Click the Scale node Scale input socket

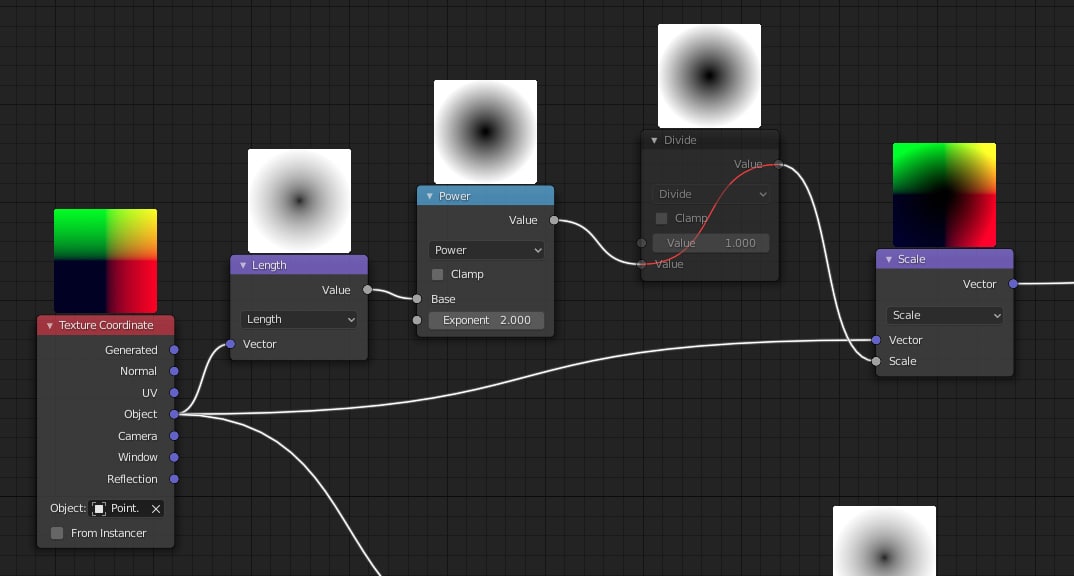[x=876, y=361]
